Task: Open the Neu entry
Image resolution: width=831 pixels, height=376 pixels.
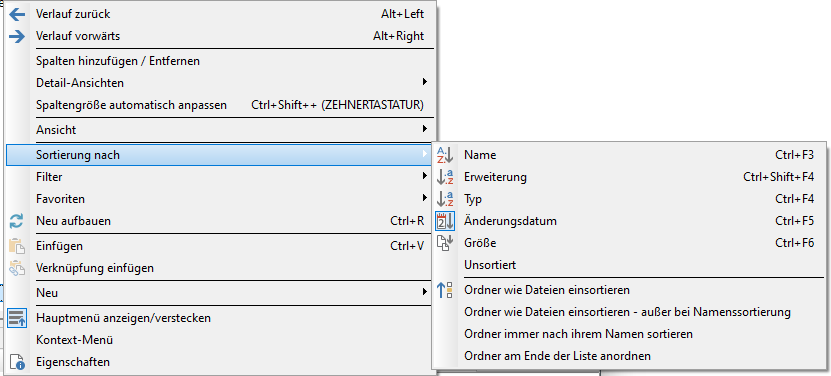Action: (x=220, y=293)
